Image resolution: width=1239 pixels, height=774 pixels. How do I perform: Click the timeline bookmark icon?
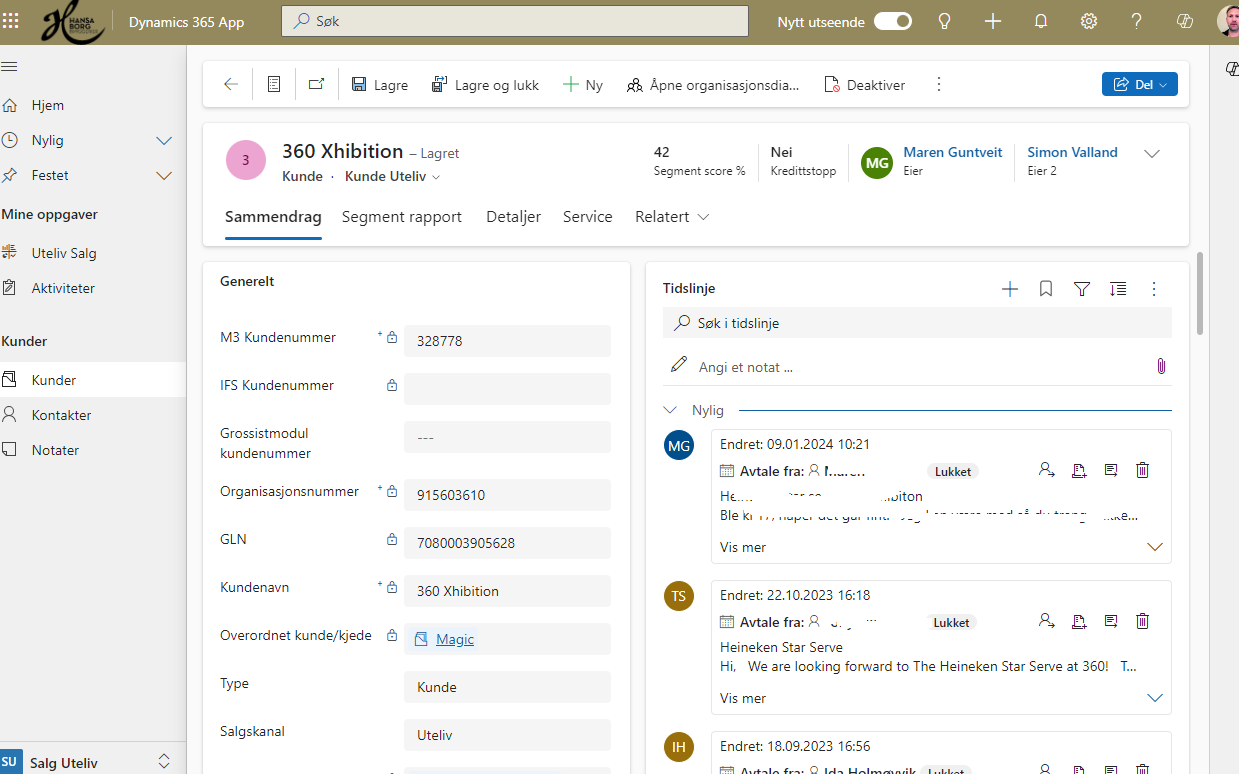click(1045, 289)
